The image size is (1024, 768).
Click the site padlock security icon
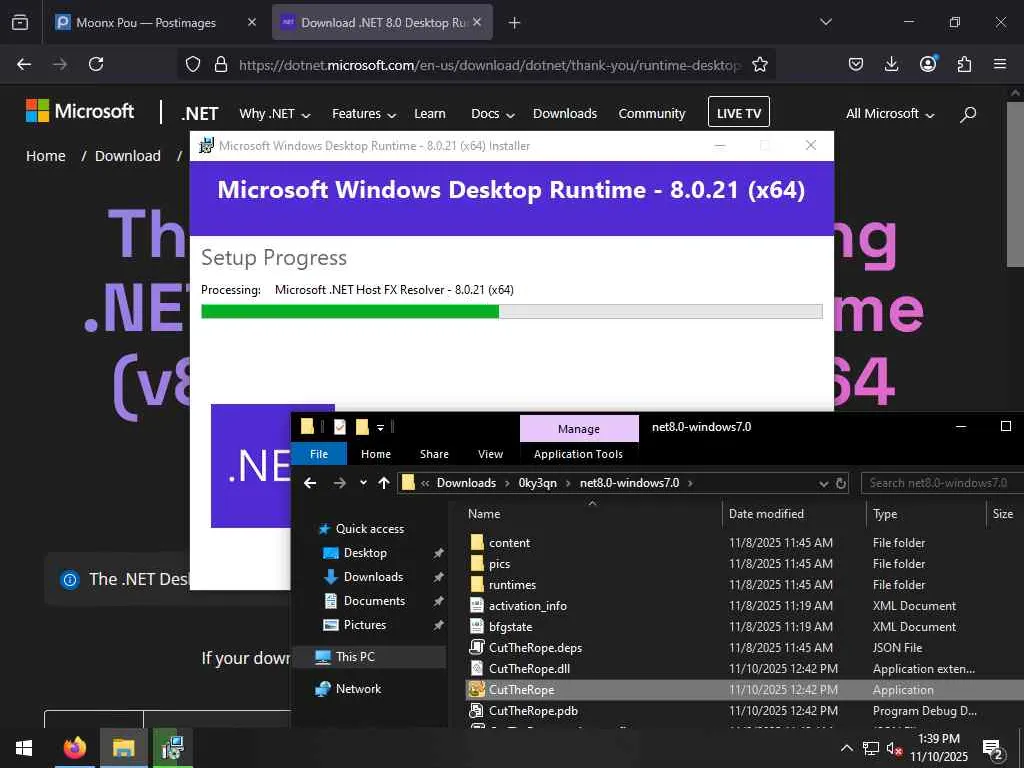pyautogui.click(x=221, y=64)
